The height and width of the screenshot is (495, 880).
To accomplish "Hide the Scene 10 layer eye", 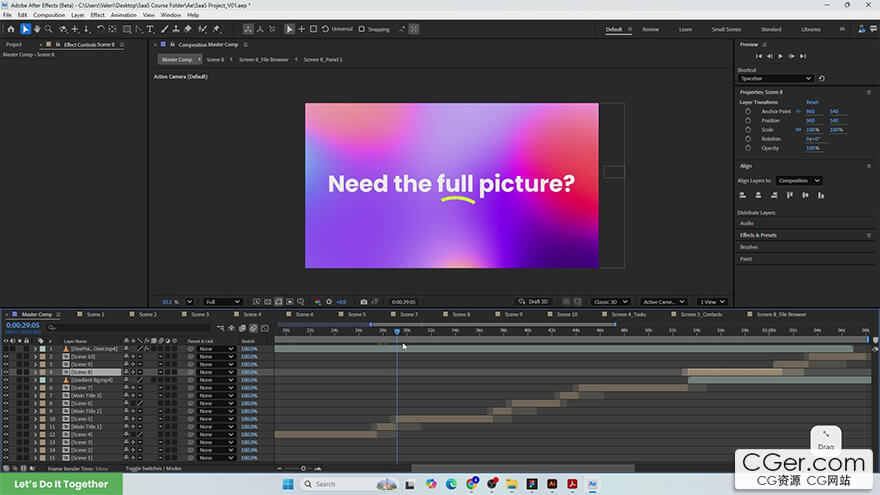I will 6,356.
